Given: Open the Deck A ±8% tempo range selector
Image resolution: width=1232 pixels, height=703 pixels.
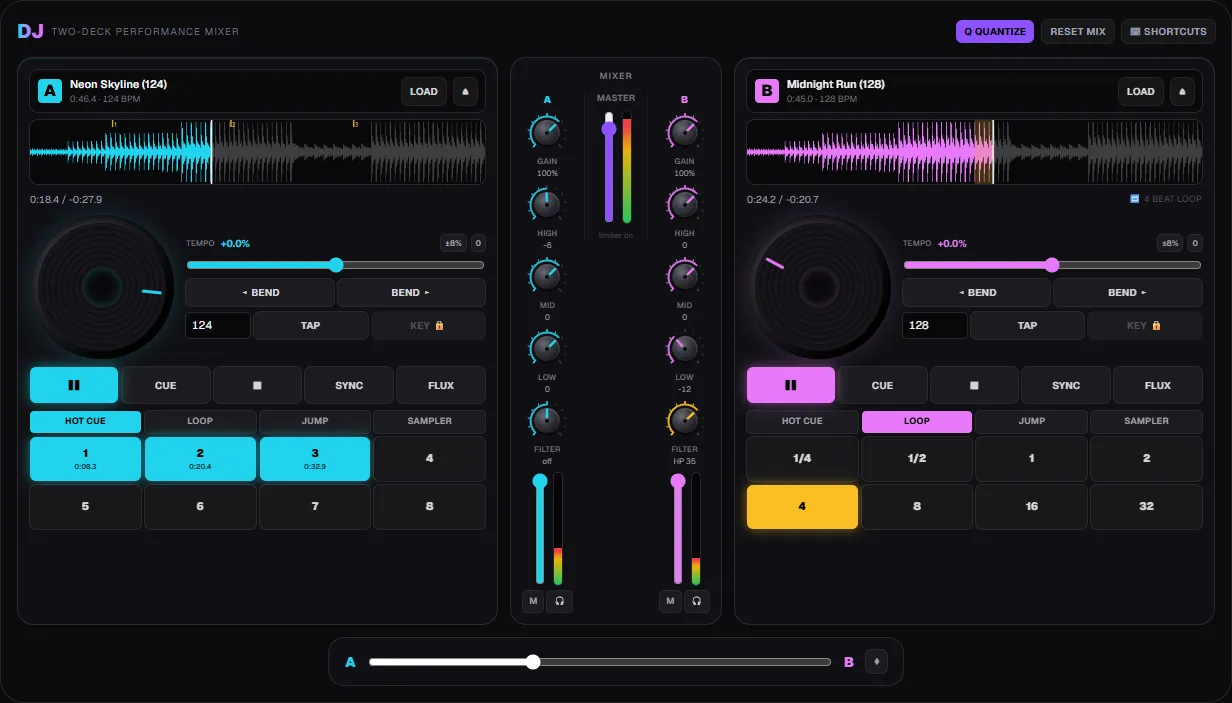Looking at the screenshot, I should click(454, 243).
